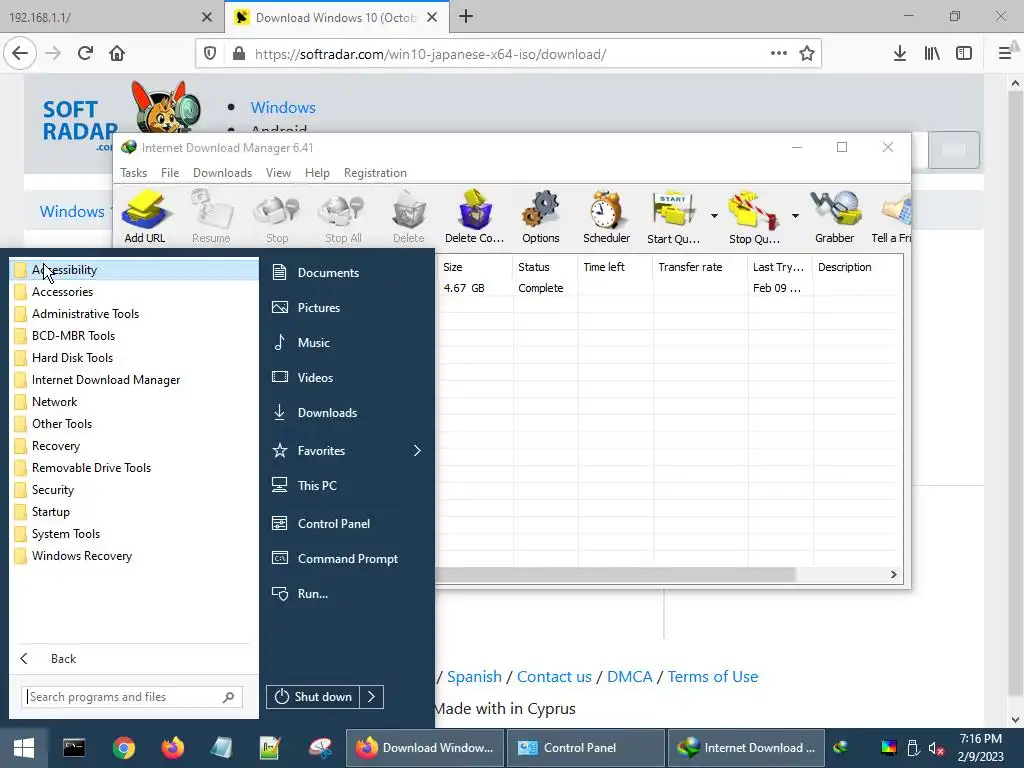The height and width of the screenshot is (768, 1024).
Task: Open IDM Options gear icon
Action: (x=541, y=217)
